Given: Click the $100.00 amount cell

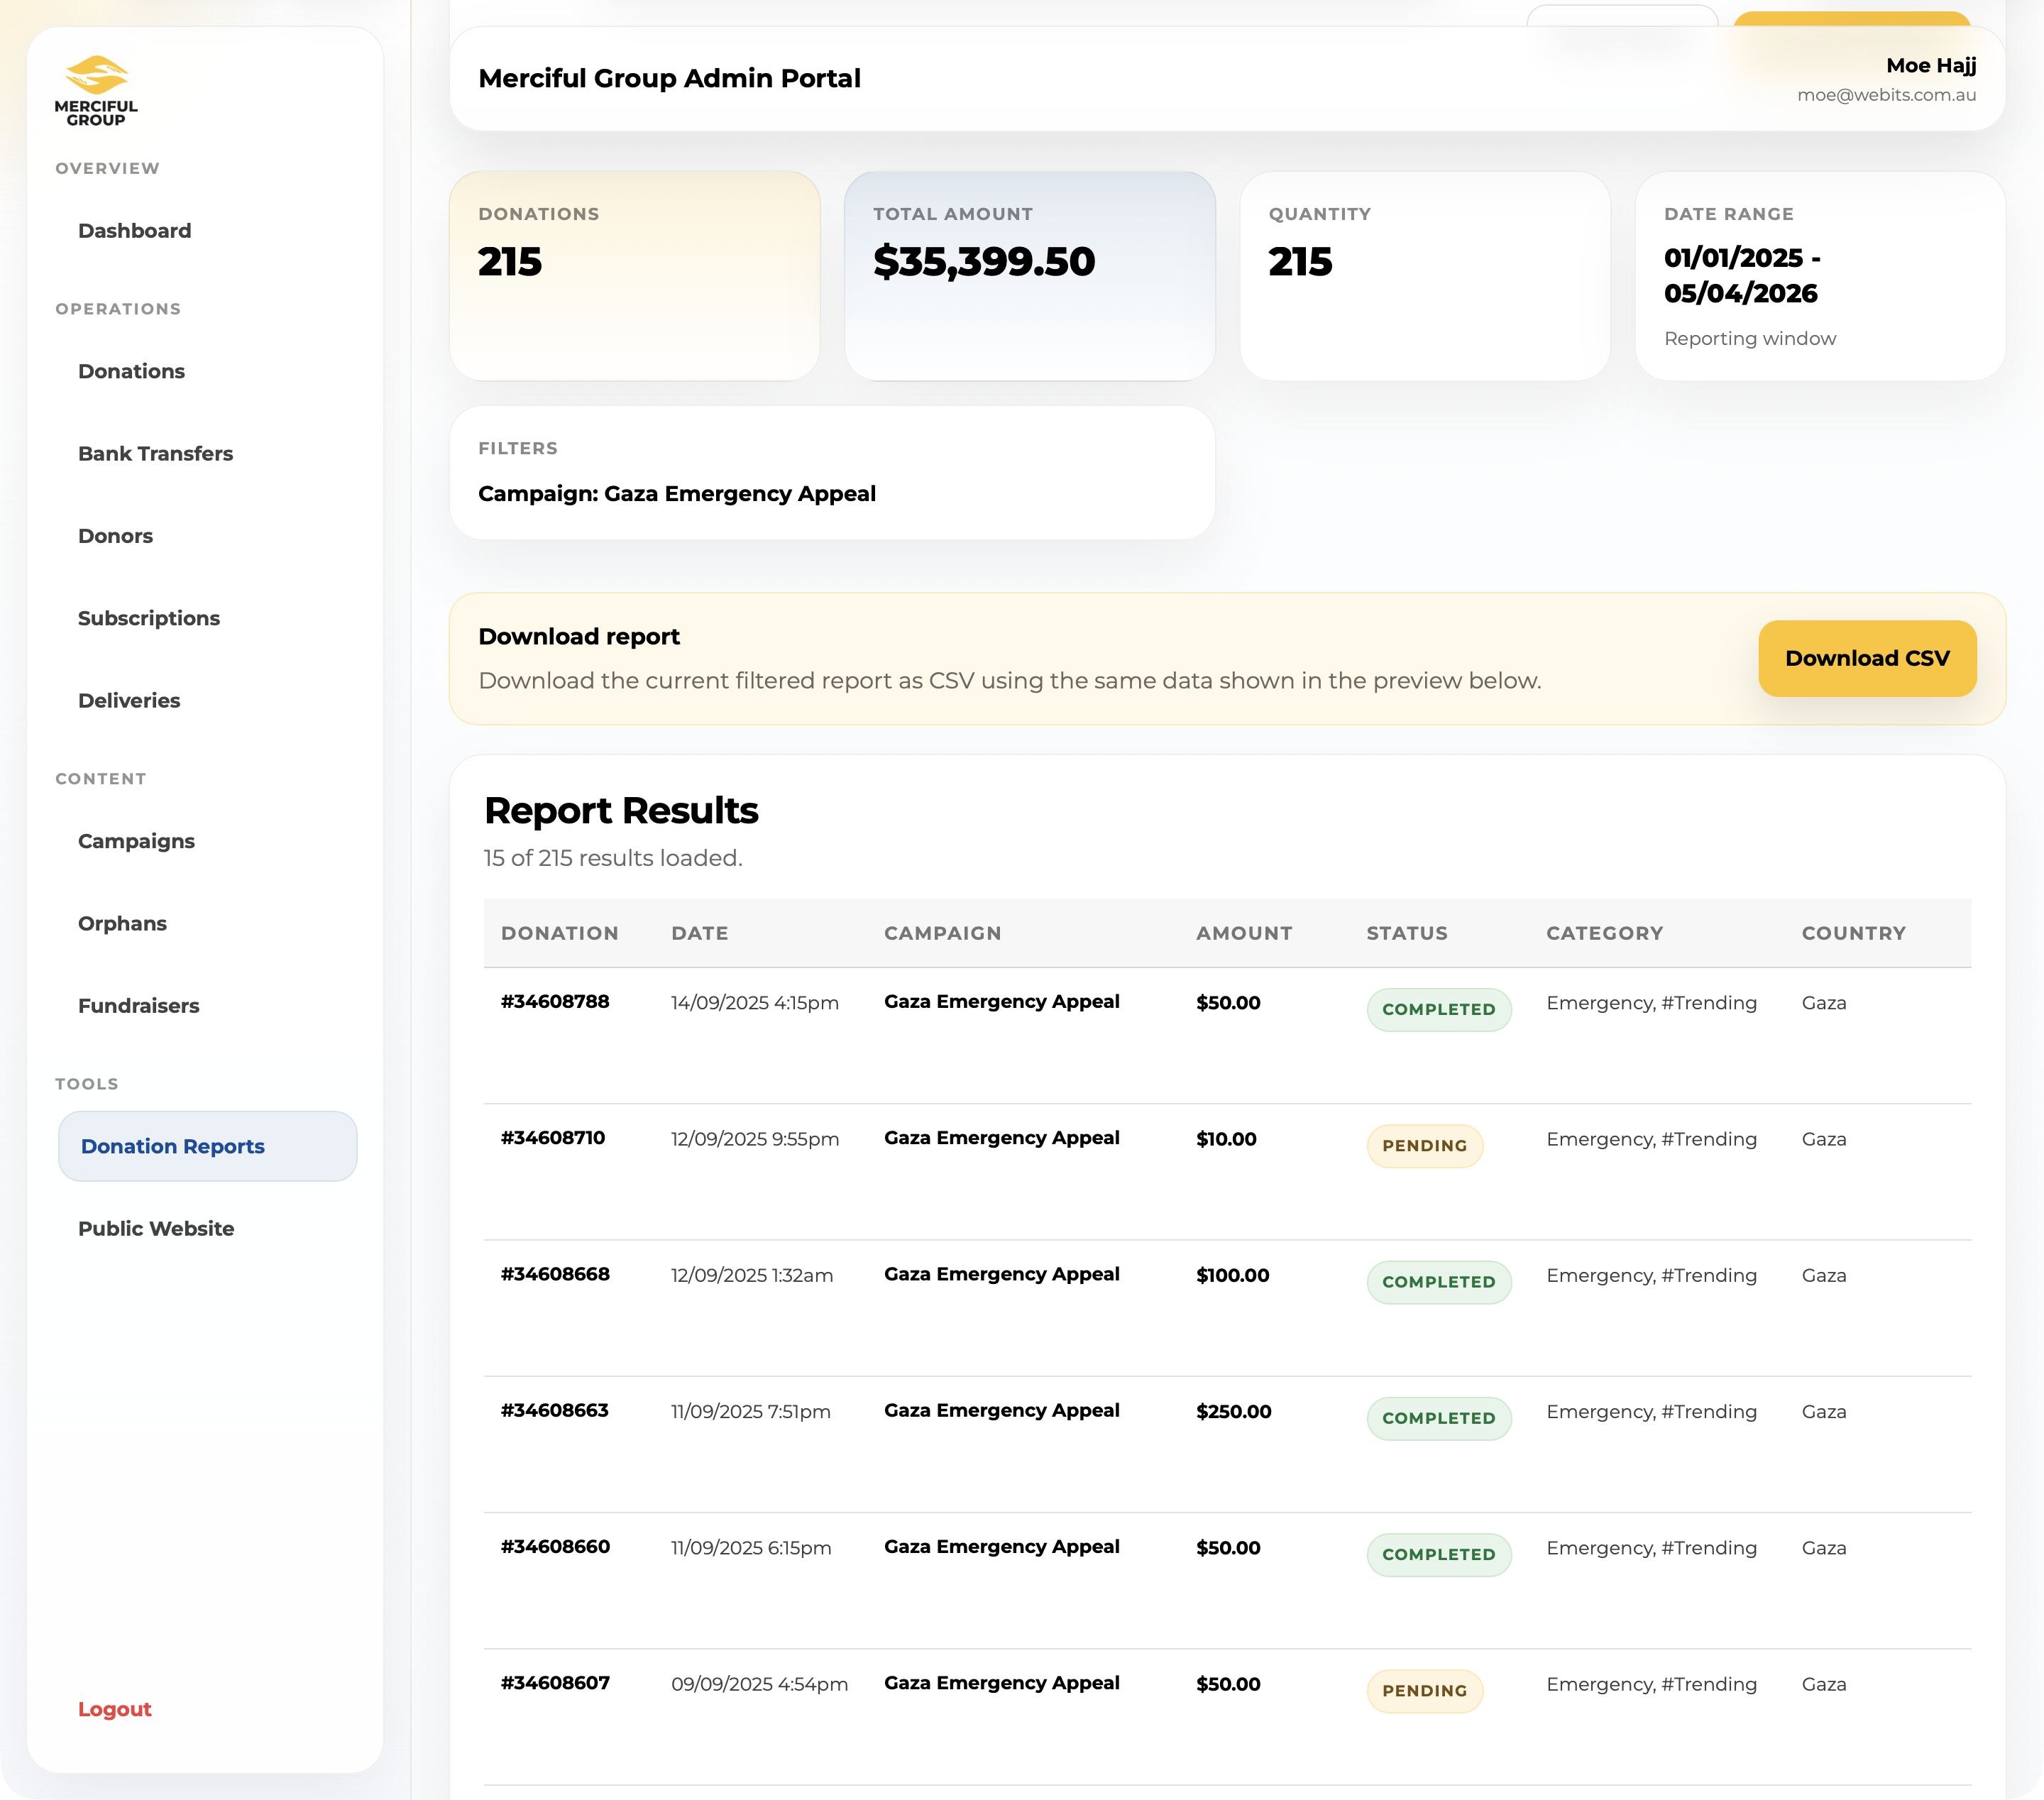Looking at the screenshot, I should click(x=1232, y=1275).
